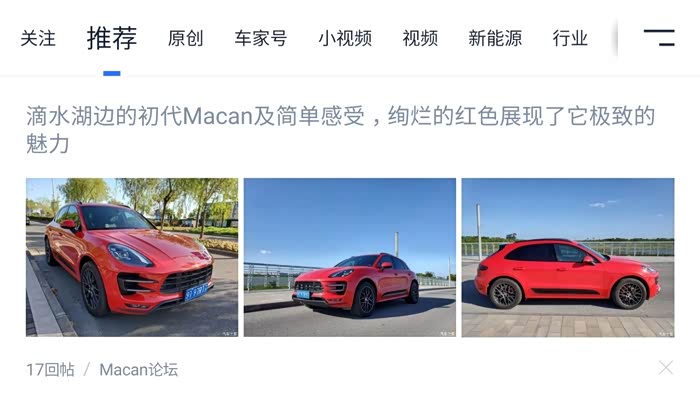Switch to the 小视频 tab
This screenshot has width=700, height=408.
345,38
